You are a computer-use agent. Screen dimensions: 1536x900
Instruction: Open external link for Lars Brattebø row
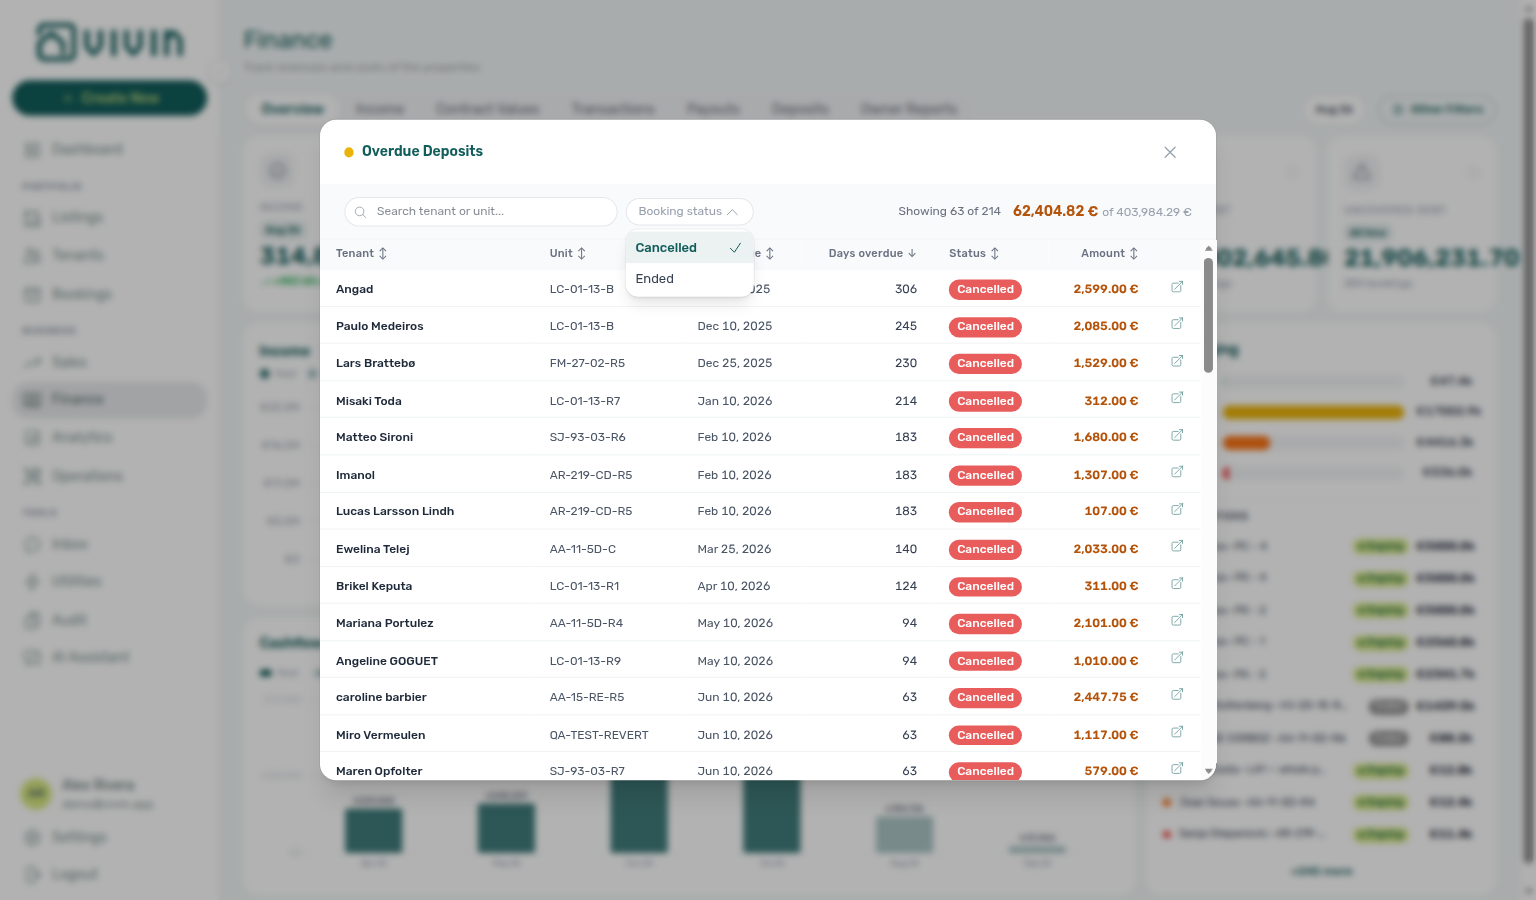click(x=1177, y=361)
